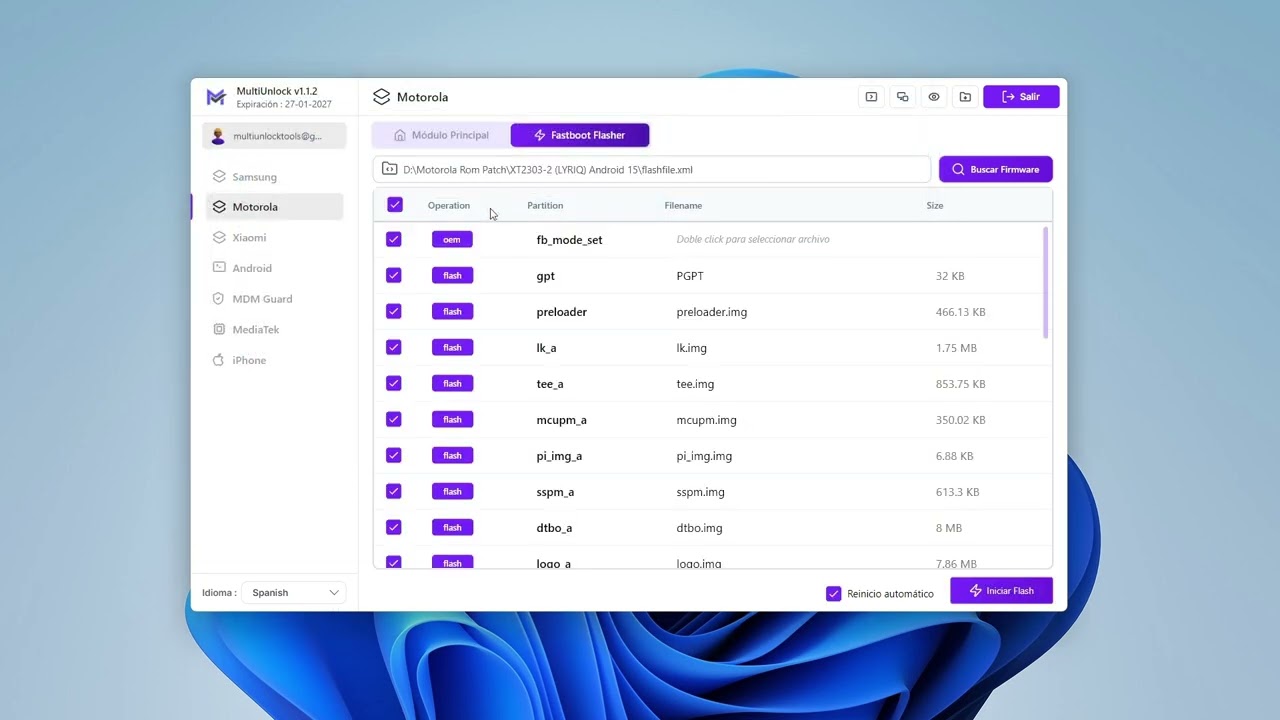
Task: Click the Filename column header
Action: (x=683, y=206)
